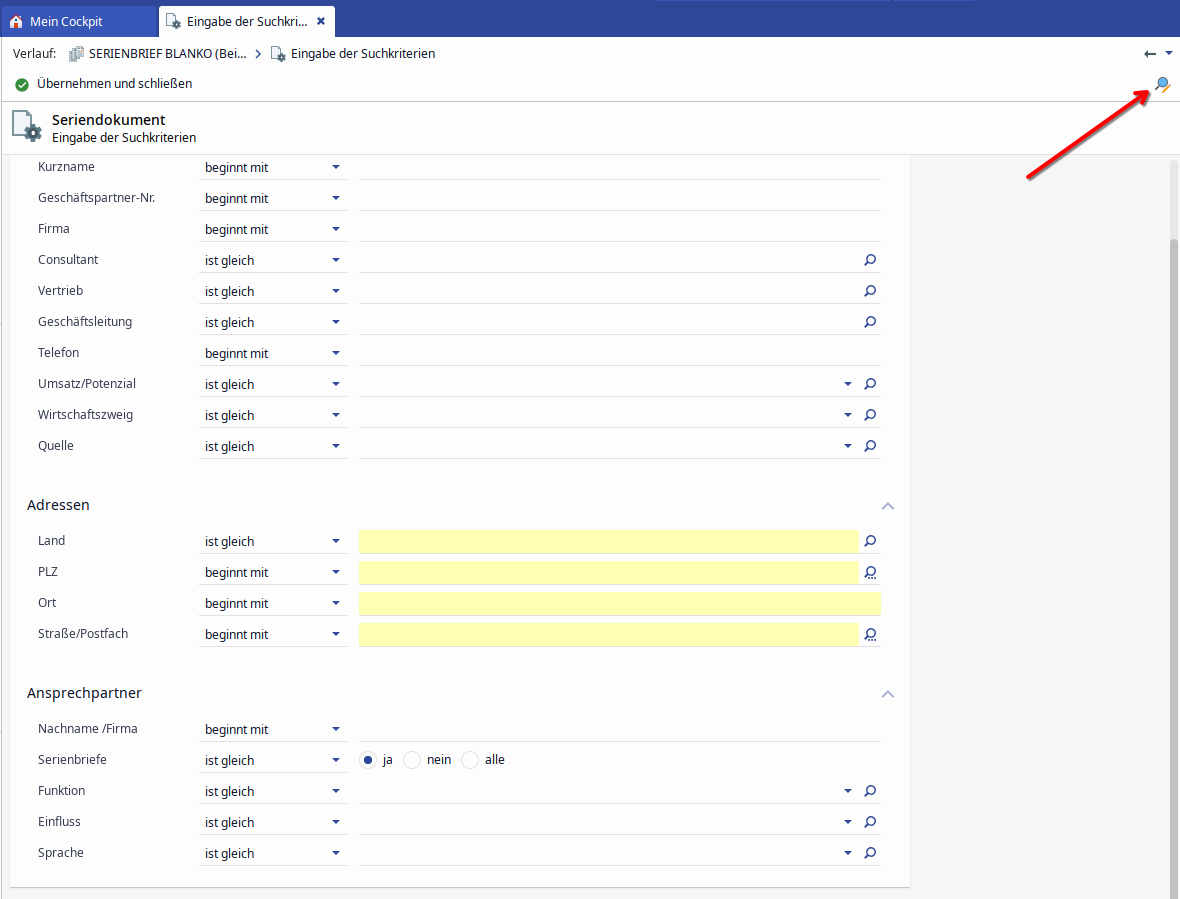Screen dimensions: 1180x899
Task: Click the back arrow in the history bar
Action: coord(1150,54)
